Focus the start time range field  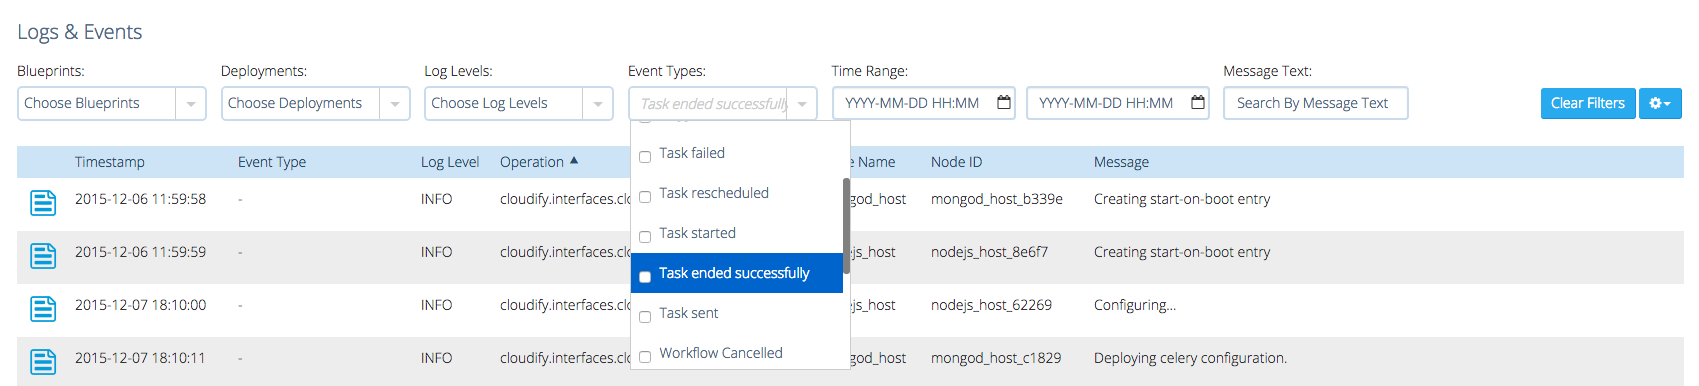(x=923, y=103)
